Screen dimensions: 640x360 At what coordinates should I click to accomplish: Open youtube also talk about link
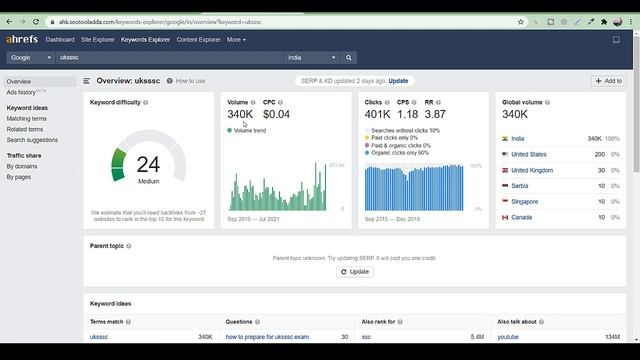click(x=508, y=337)
